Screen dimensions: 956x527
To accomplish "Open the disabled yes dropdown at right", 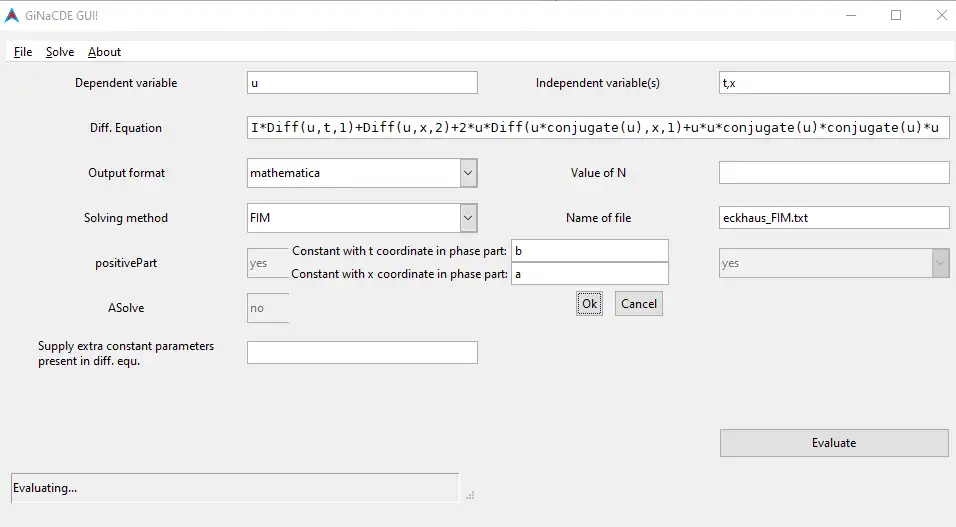I will pos(939,263).
